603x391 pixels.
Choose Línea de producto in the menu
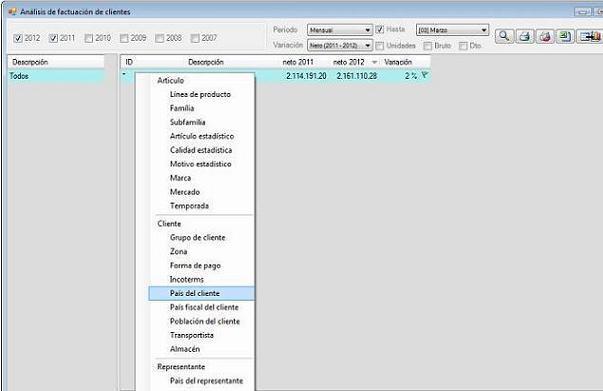point(200,94)
